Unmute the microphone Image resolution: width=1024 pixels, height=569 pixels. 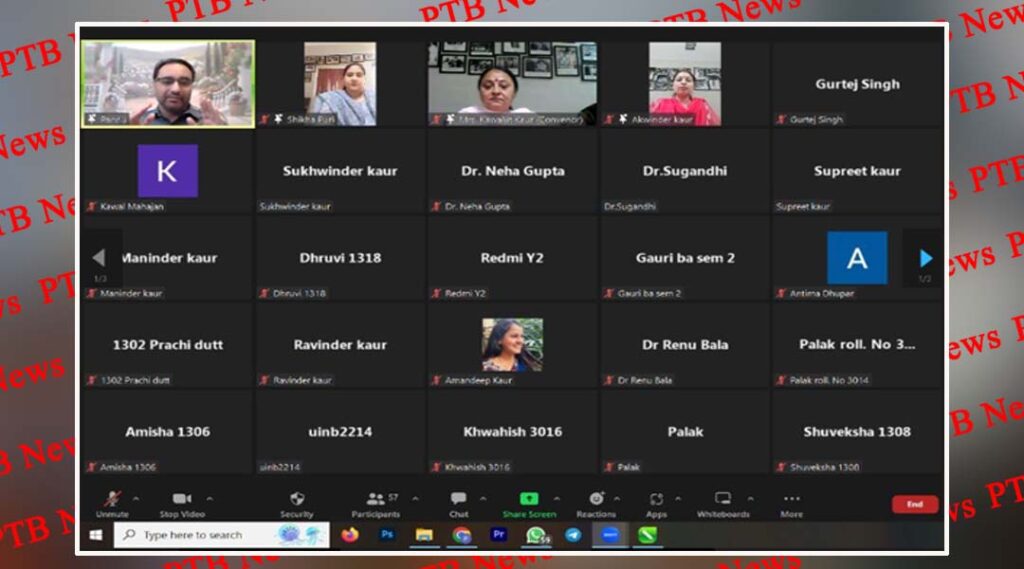112,504
